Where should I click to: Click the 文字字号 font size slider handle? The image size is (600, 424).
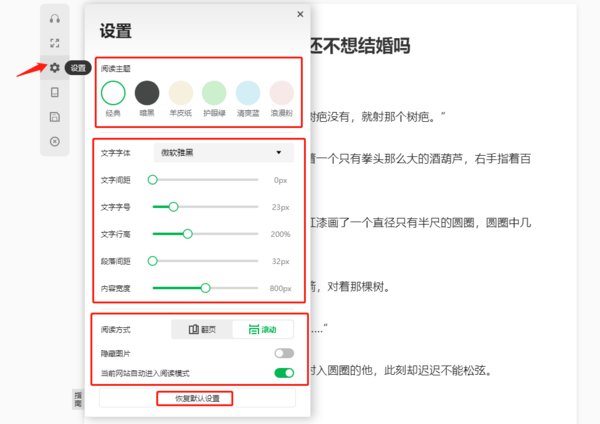point(173,207)
